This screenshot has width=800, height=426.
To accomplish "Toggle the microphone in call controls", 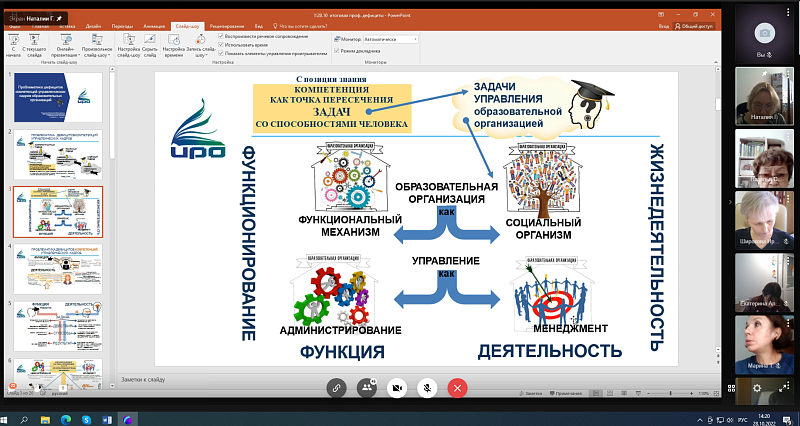I will pyautogui.click(x=428, y=386).
